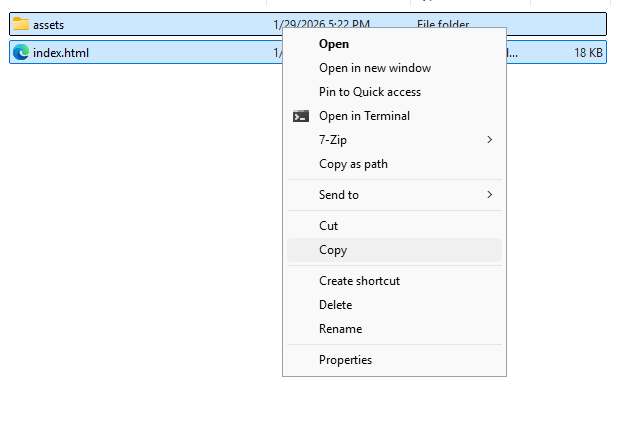Click the Terminal icon in the context menu
Viewport: 628px width, 430px height.
coord(300,116)
